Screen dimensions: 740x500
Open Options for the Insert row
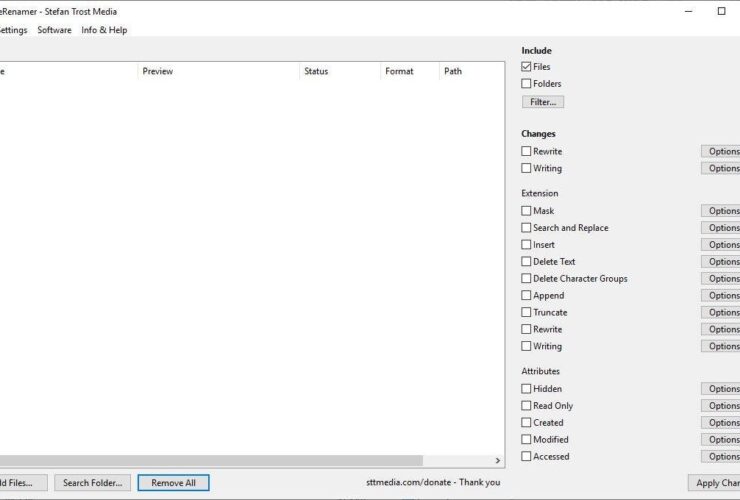tap(721, 245)
